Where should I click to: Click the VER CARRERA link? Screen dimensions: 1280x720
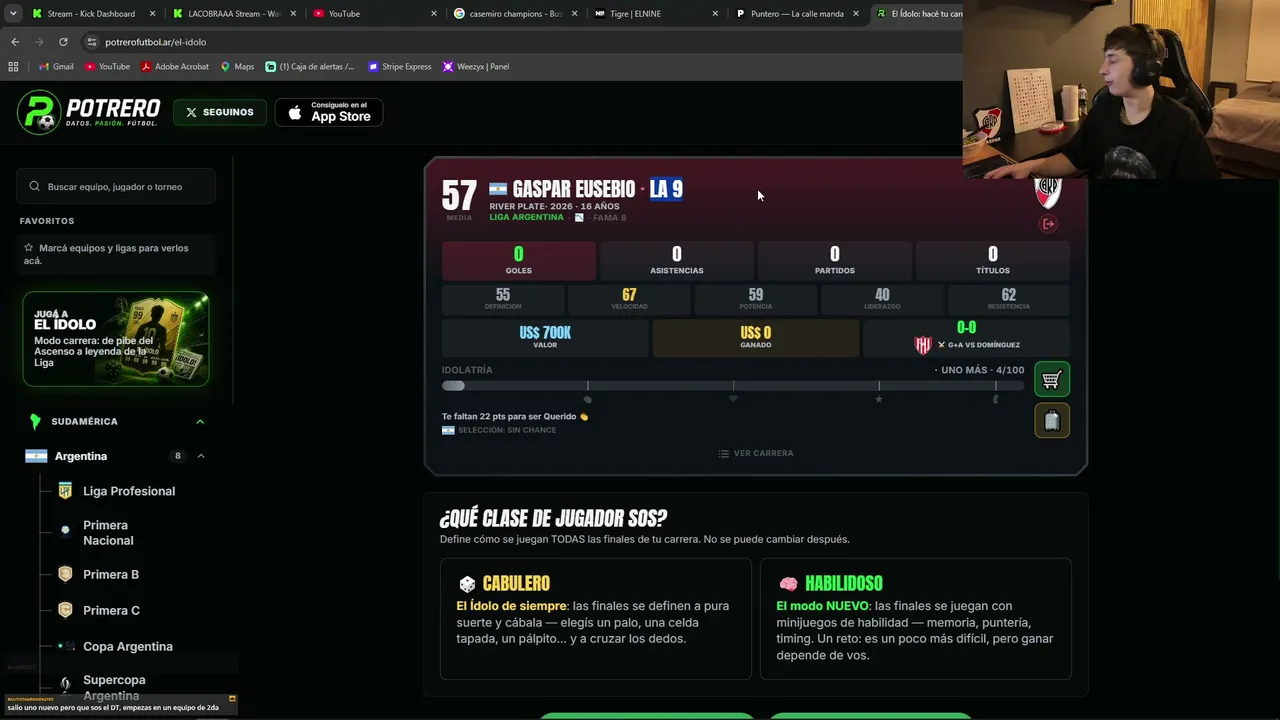point(756,453)
